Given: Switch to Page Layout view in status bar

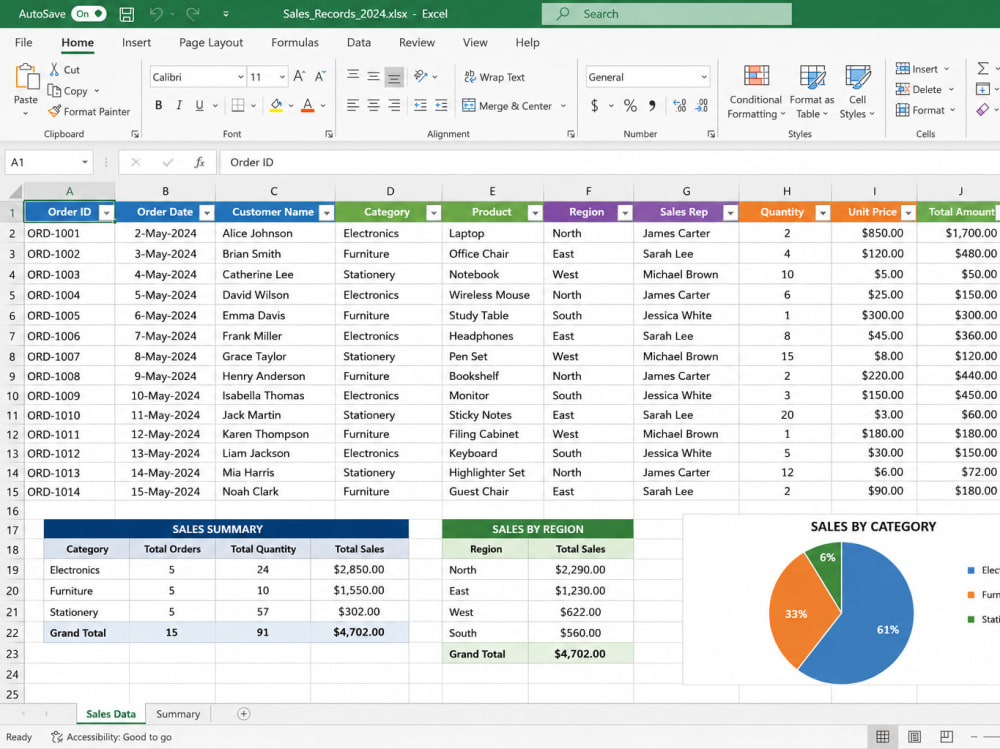Looking at the screenshot, I should (914, 737).
